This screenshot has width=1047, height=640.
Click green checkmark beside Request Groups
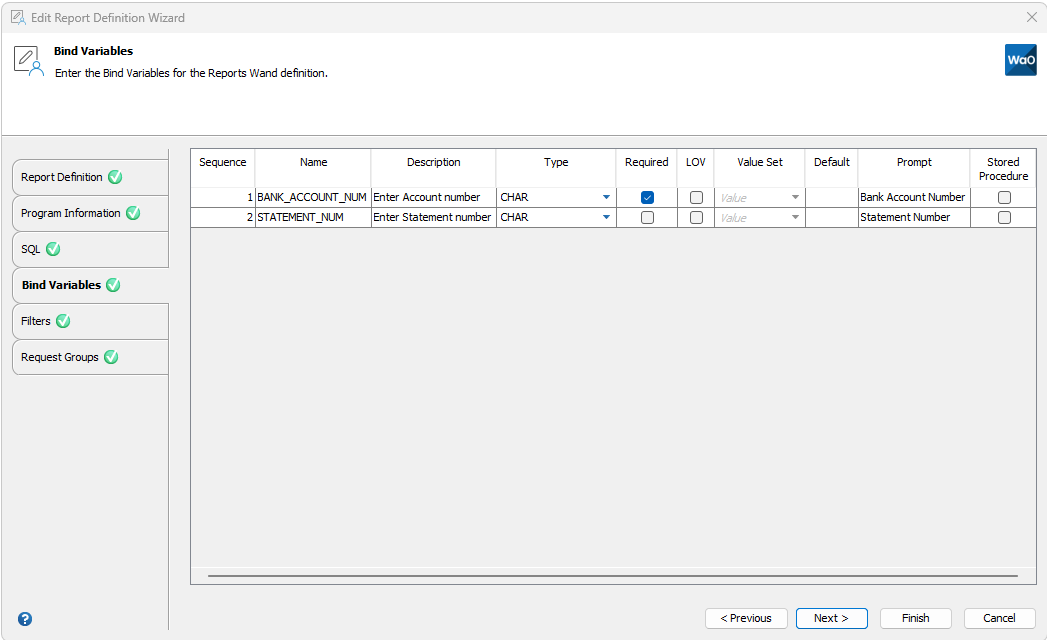click(111, 357)
